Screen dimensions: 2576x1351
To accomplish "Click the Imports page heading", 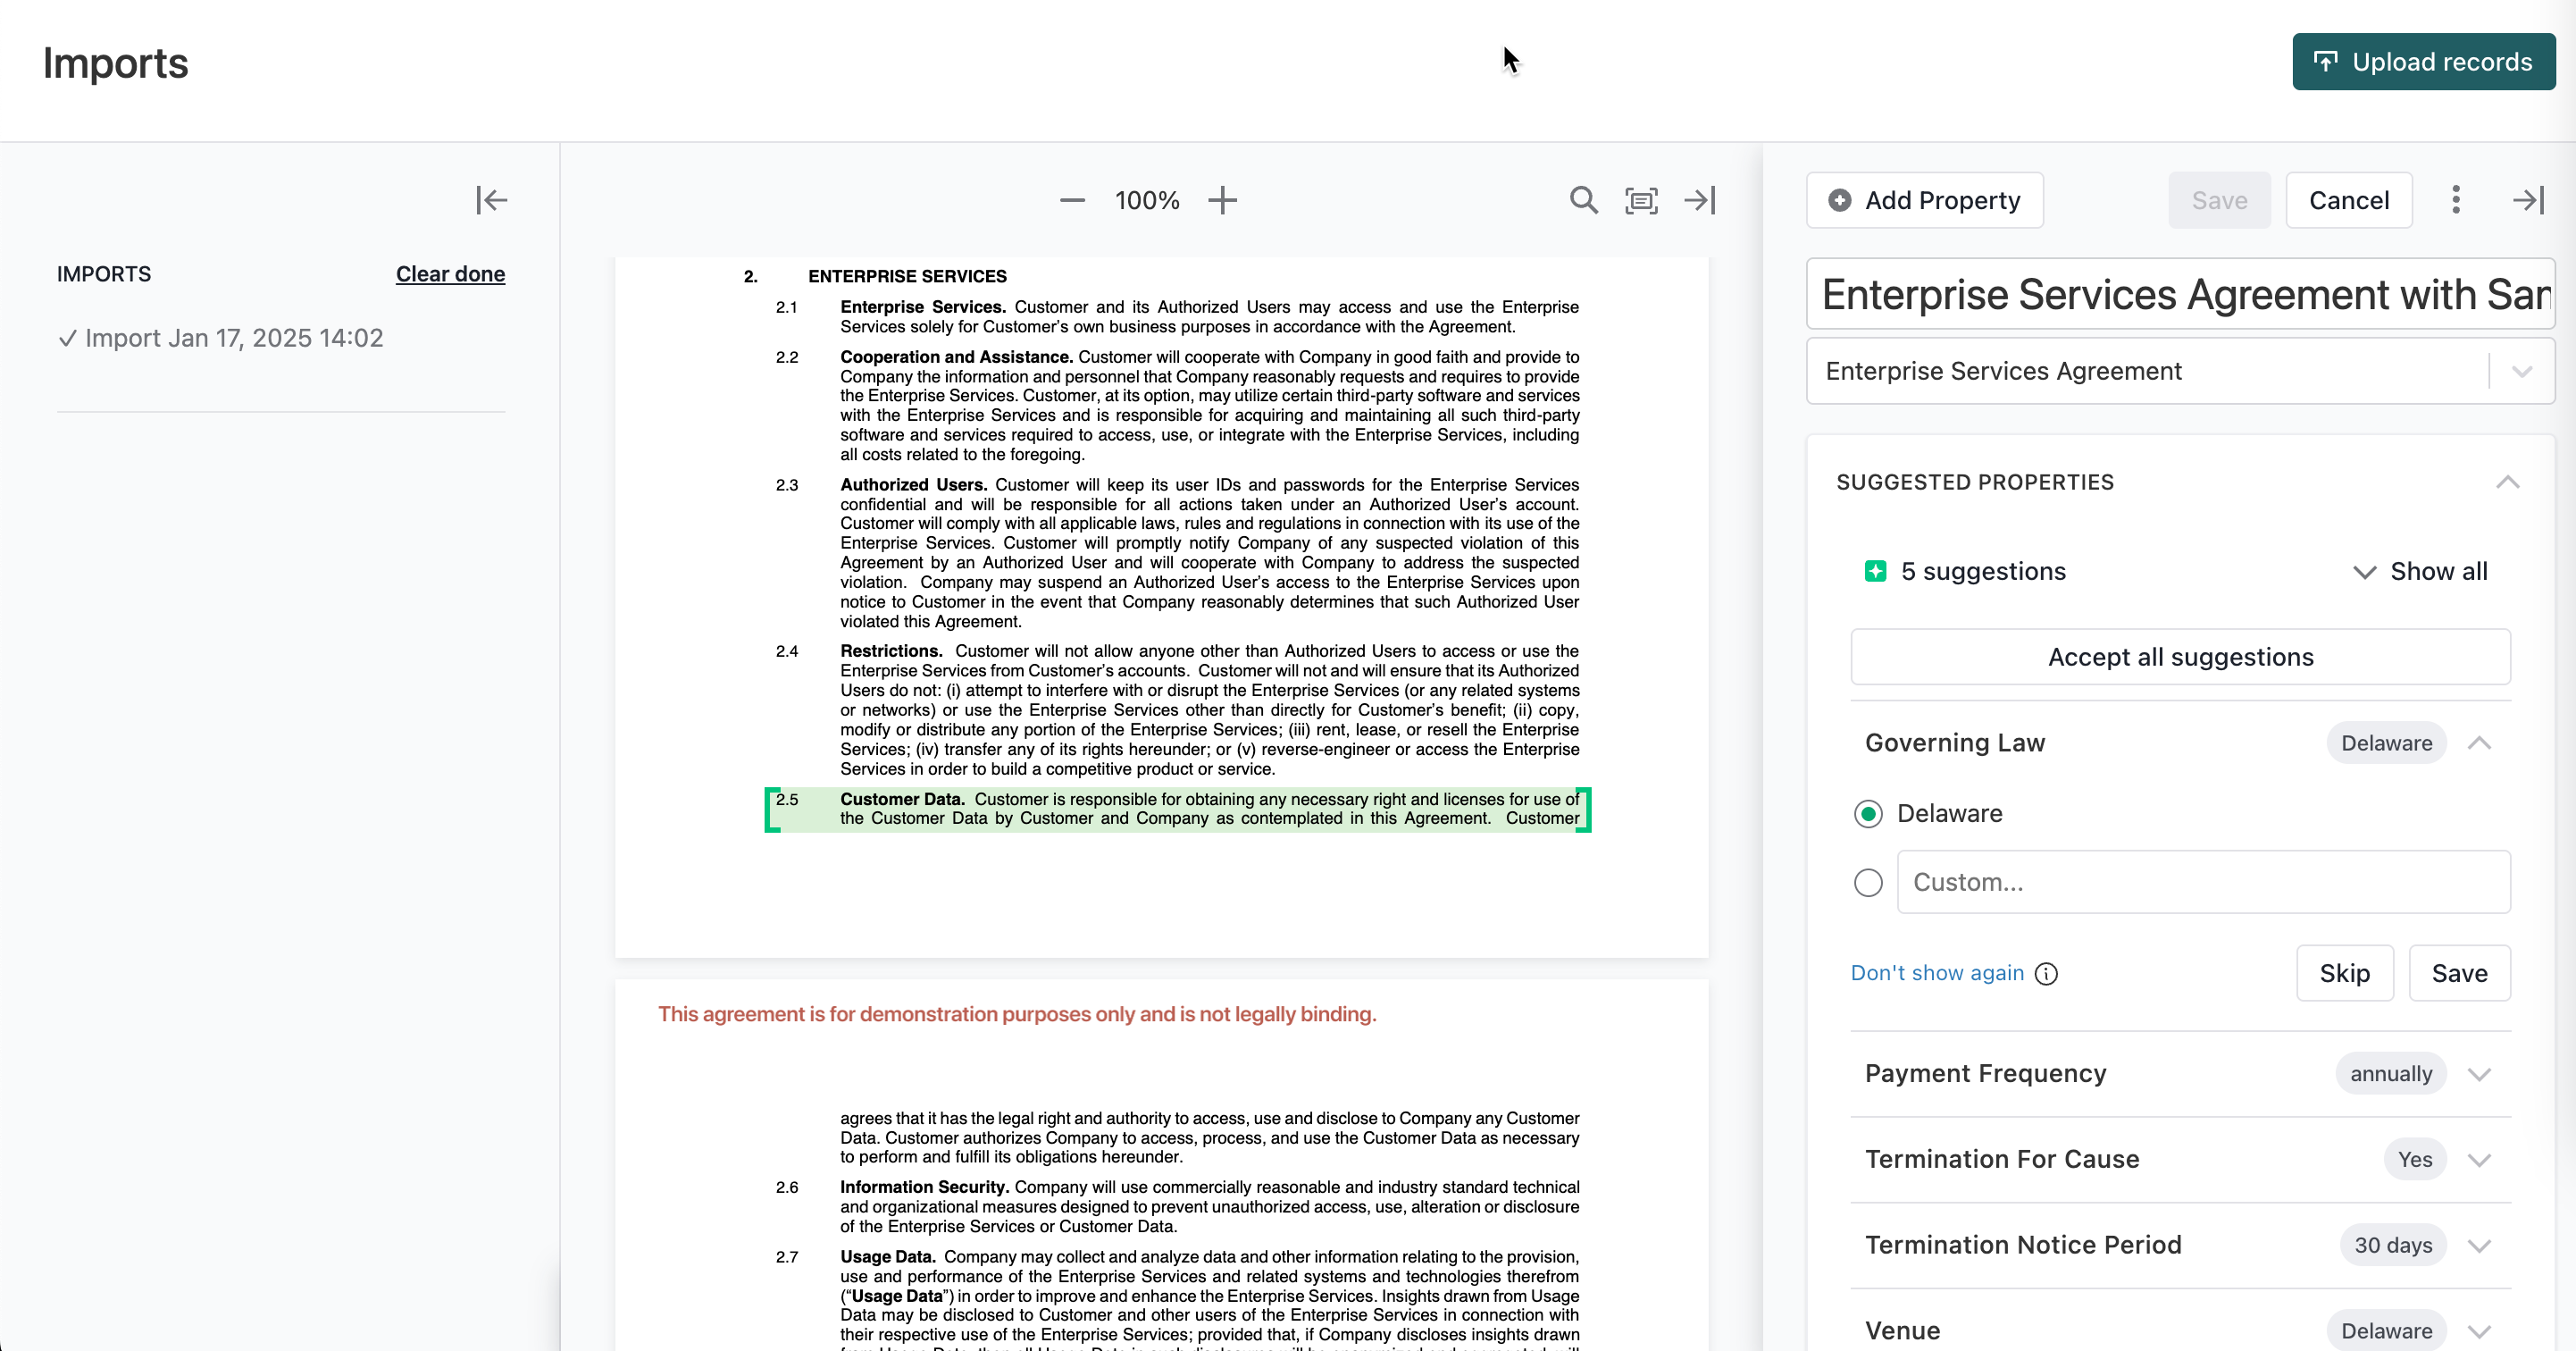I will coord(115,63).
